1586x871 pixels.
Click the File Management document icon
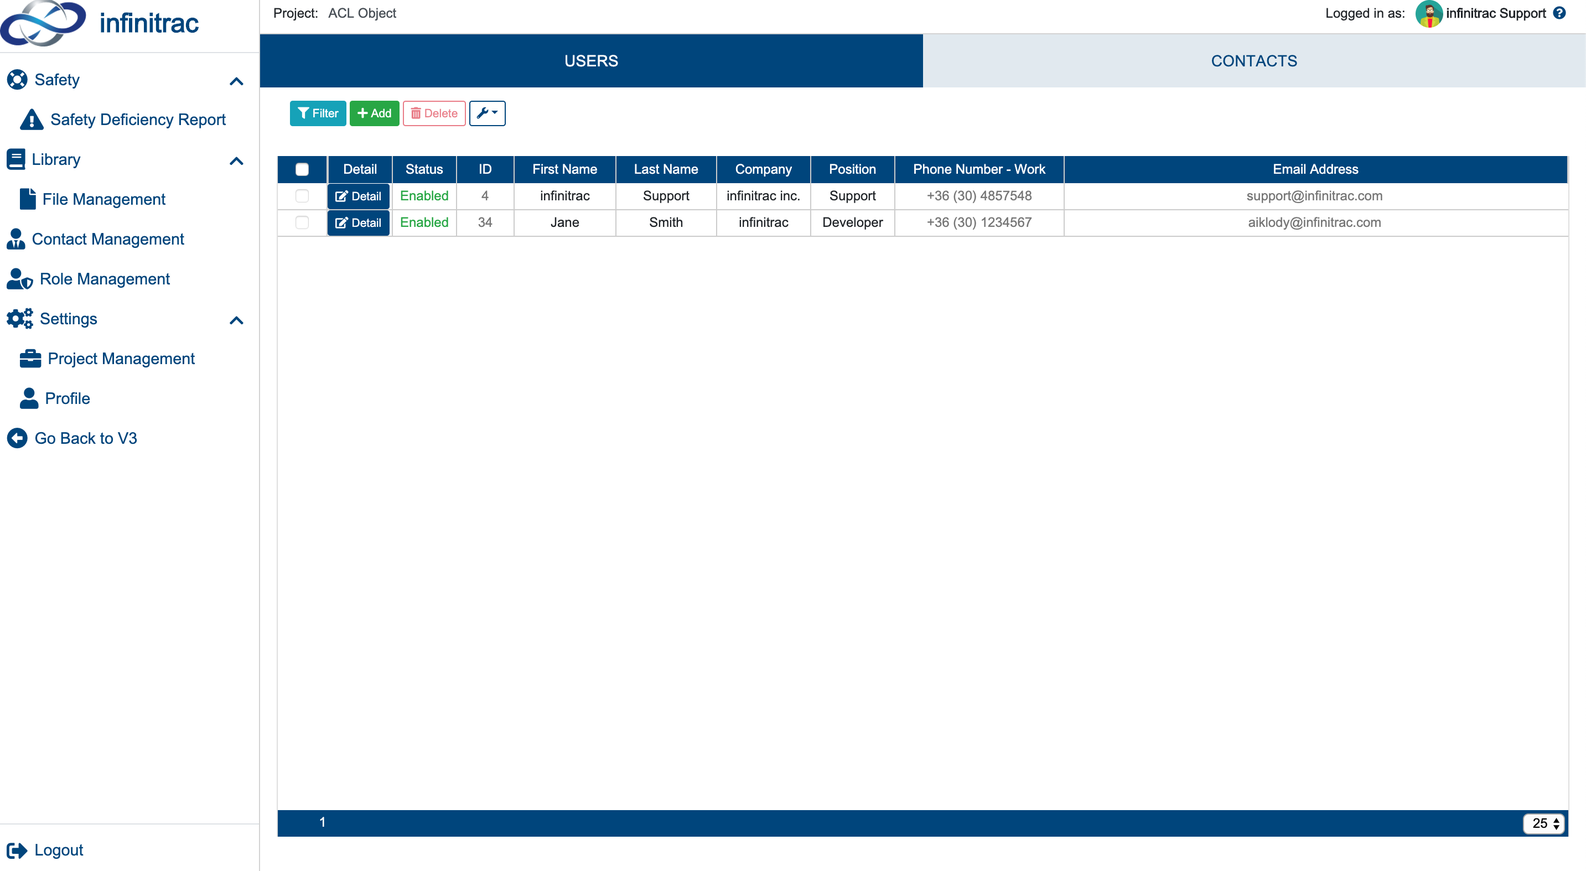point(28,199)
